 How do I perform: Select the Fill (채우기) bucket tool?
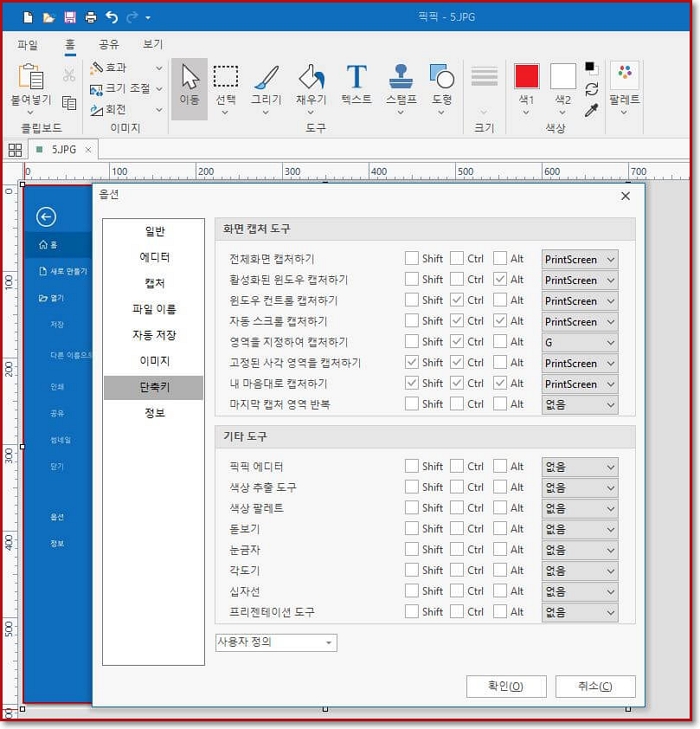(311, 88)
